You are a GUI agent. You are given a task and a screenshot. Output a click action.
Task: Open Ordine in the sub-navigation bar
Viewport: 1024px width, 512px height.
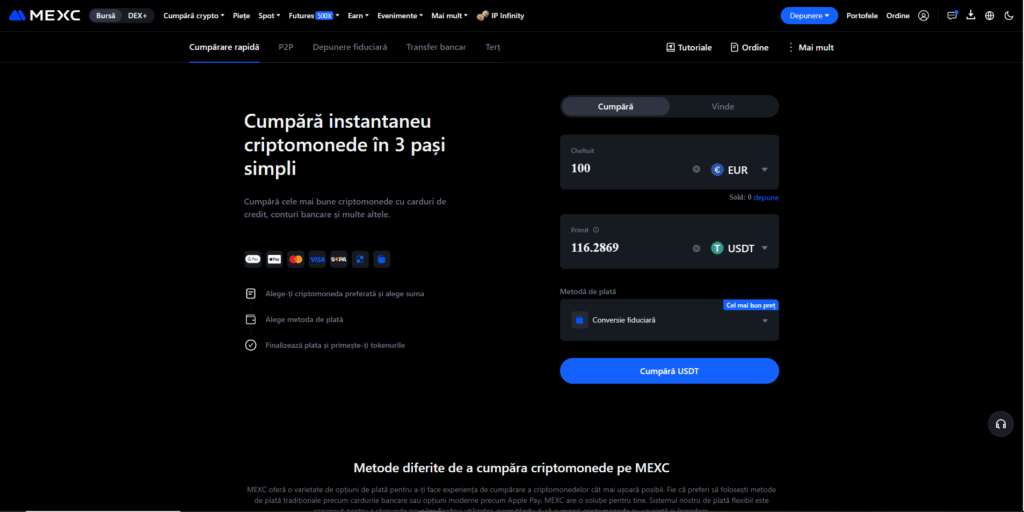(749, 48)
